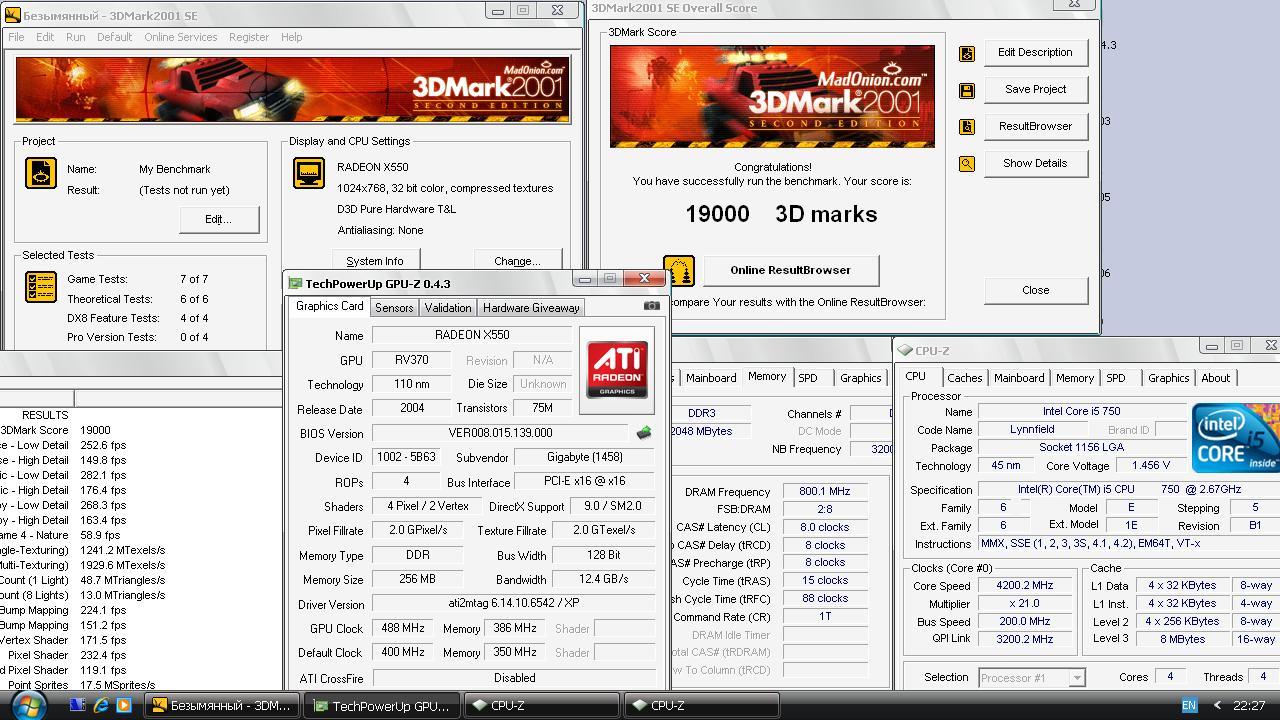1280x720 pixels.
Task: Click the 3DMark2001 banner in score window
Action: tap(772, 96)
